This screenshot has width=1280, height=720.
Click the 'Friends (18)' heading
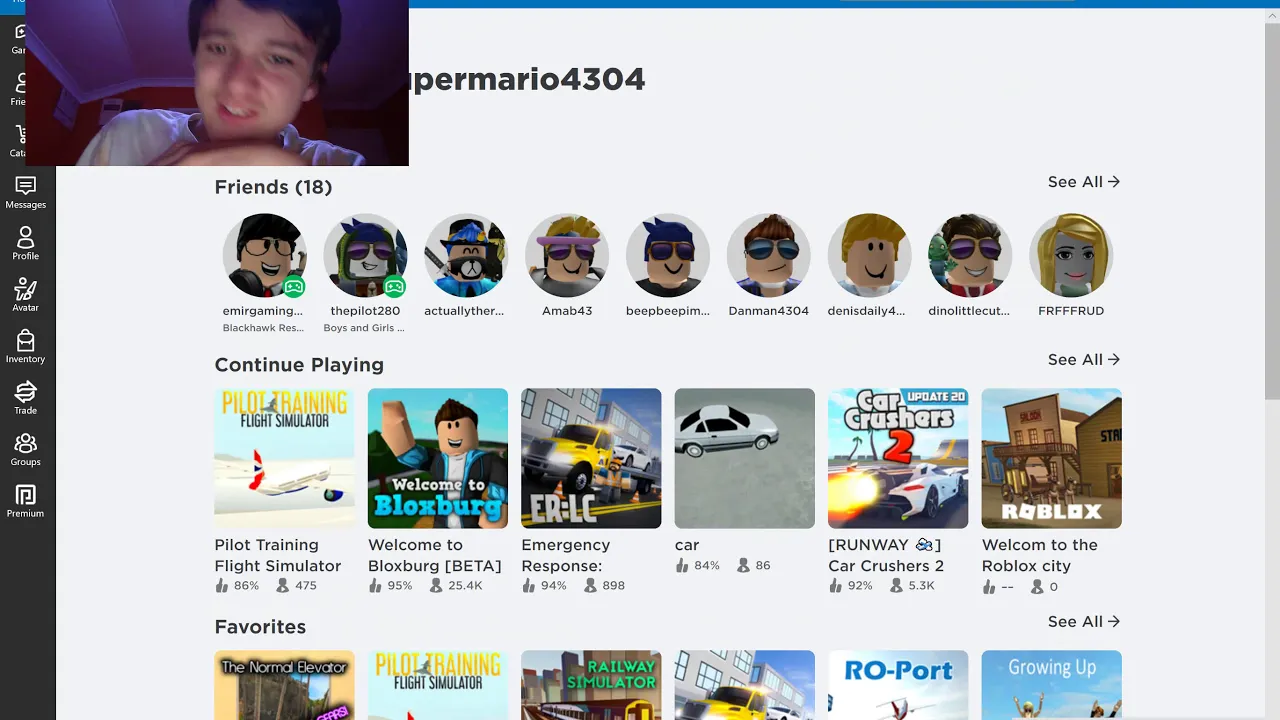coord(273,187)
